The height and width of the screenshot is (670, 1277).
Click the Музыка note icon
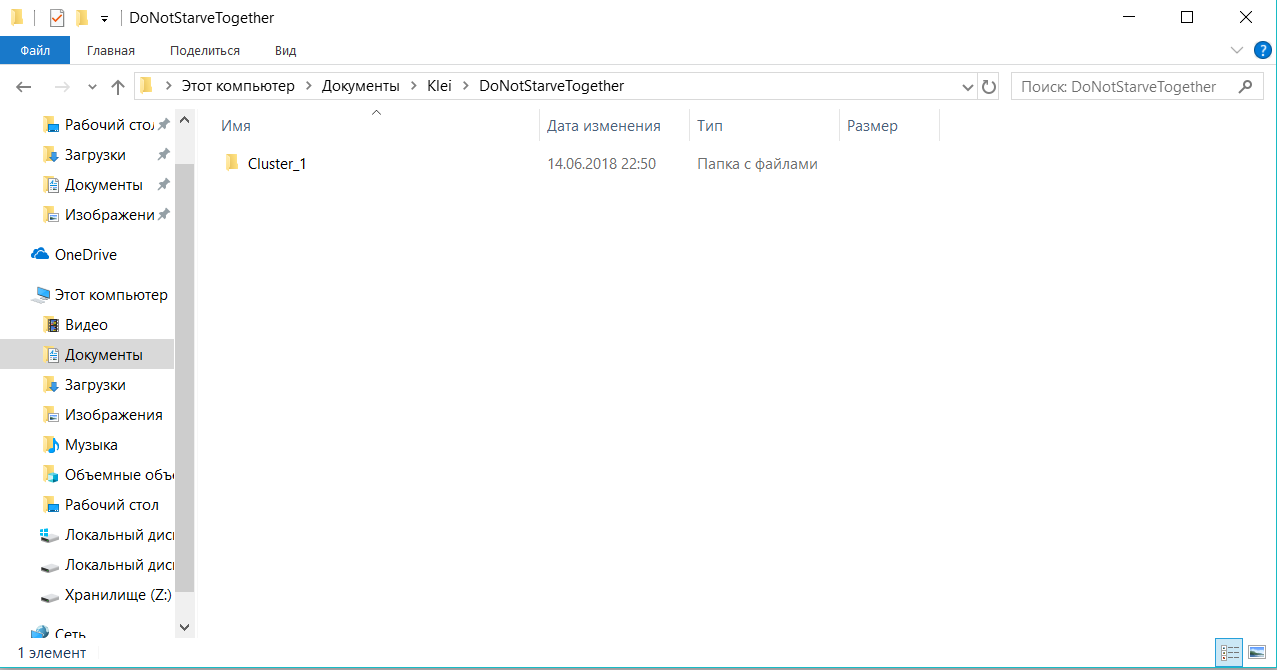tap(51, 445)
